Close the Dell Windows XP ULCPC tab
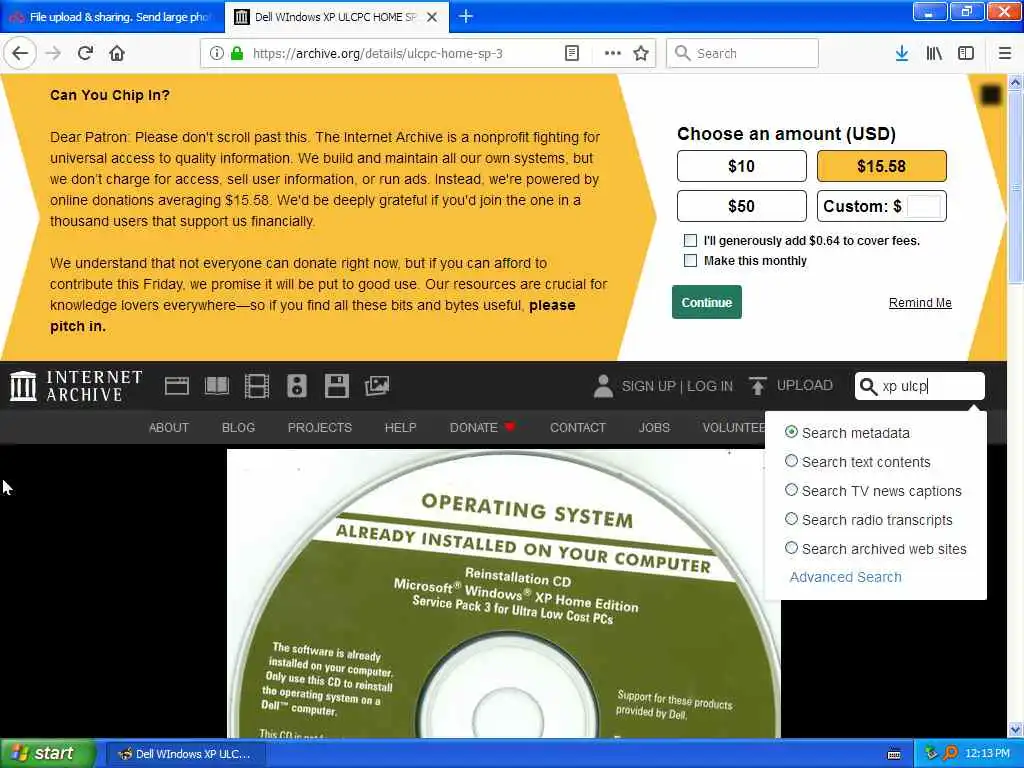 pos(432,17)
